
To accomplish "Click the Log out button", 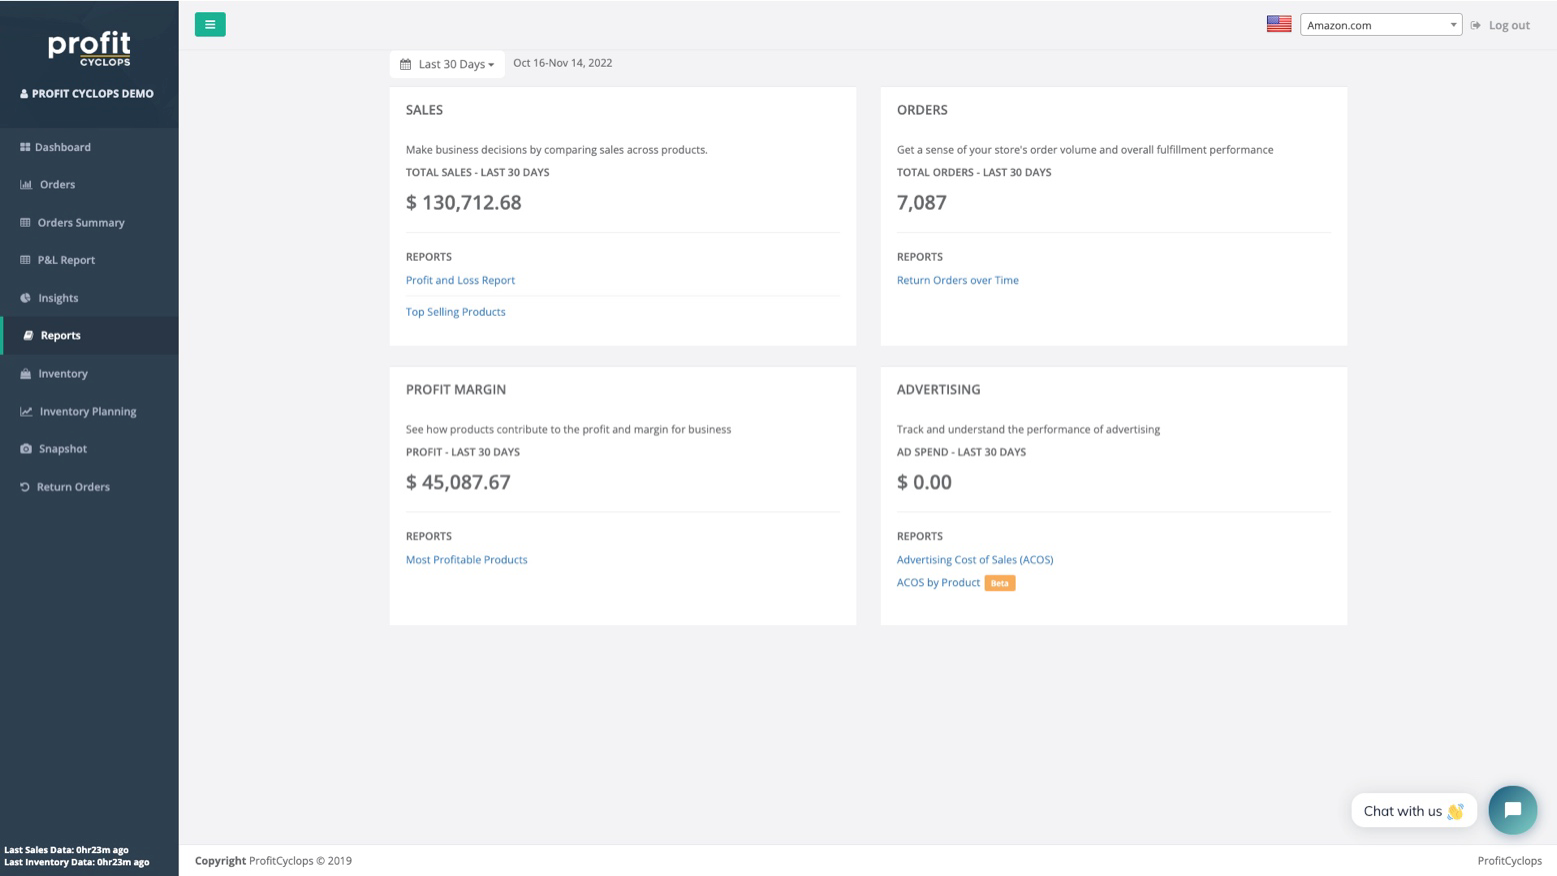I will coord(1508,25).
